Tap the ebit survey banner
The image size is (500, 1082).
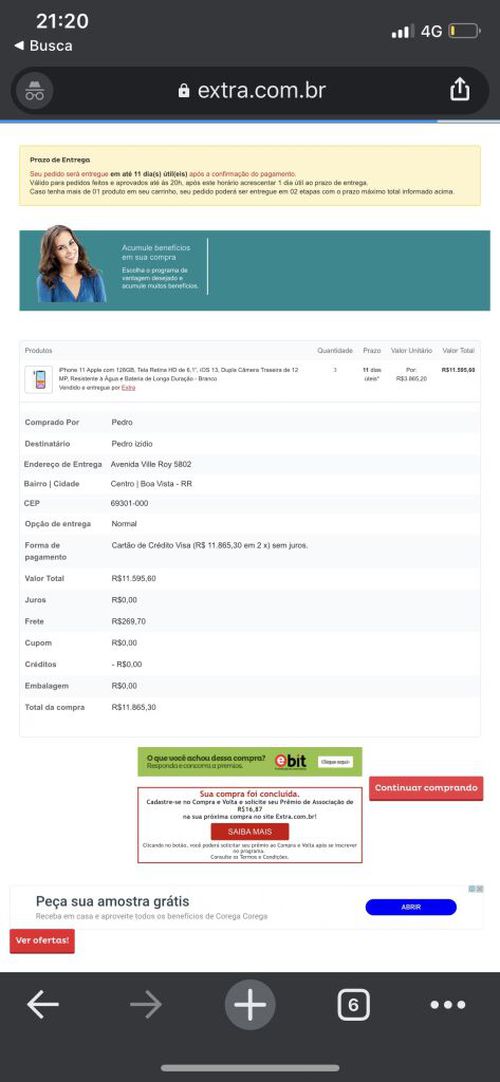250,761
